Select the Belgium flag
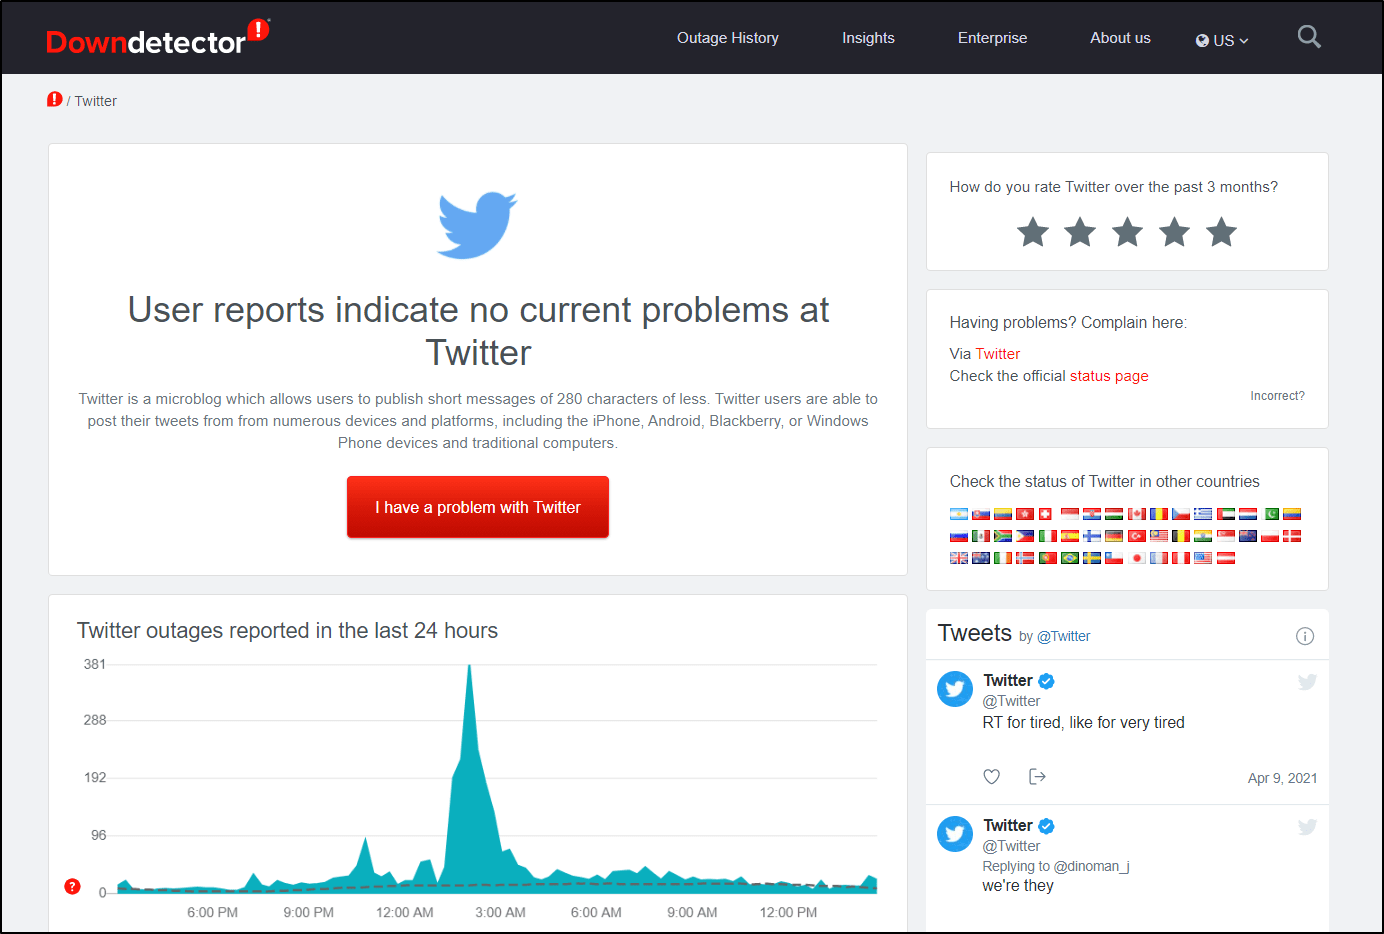Viewport: 1384px width, 934px height. (1181, 536)
